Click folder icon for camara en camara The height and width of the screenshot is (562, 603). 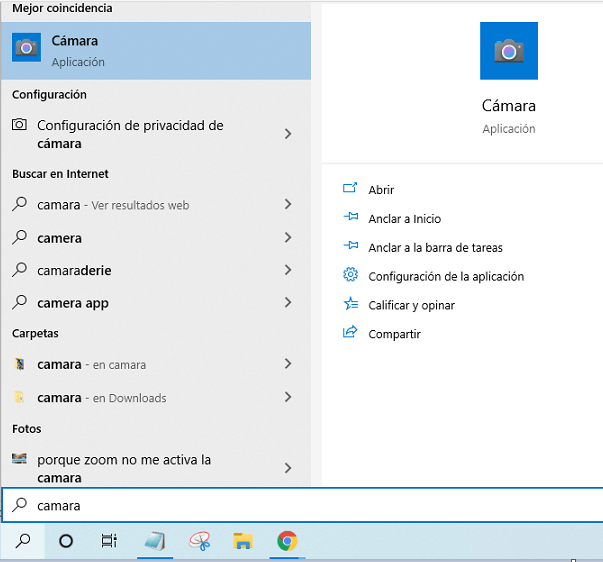pos(20,364)
